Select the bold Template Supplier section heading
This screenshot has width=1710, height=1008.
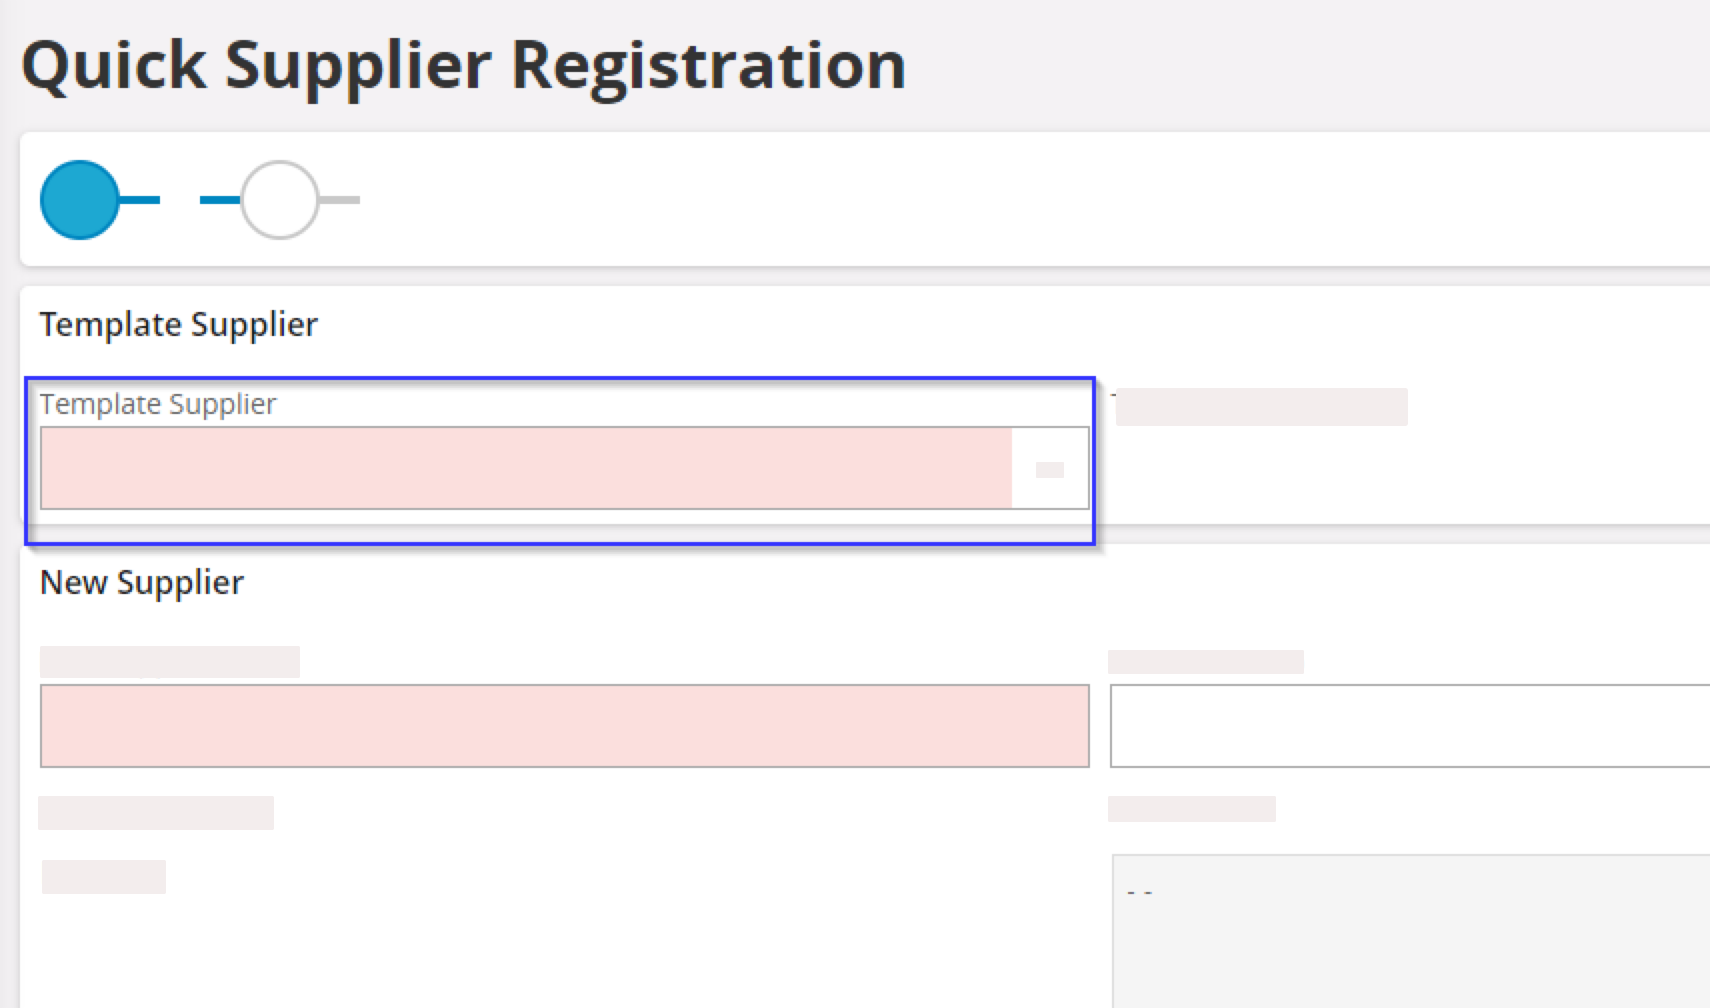[178, 325]
